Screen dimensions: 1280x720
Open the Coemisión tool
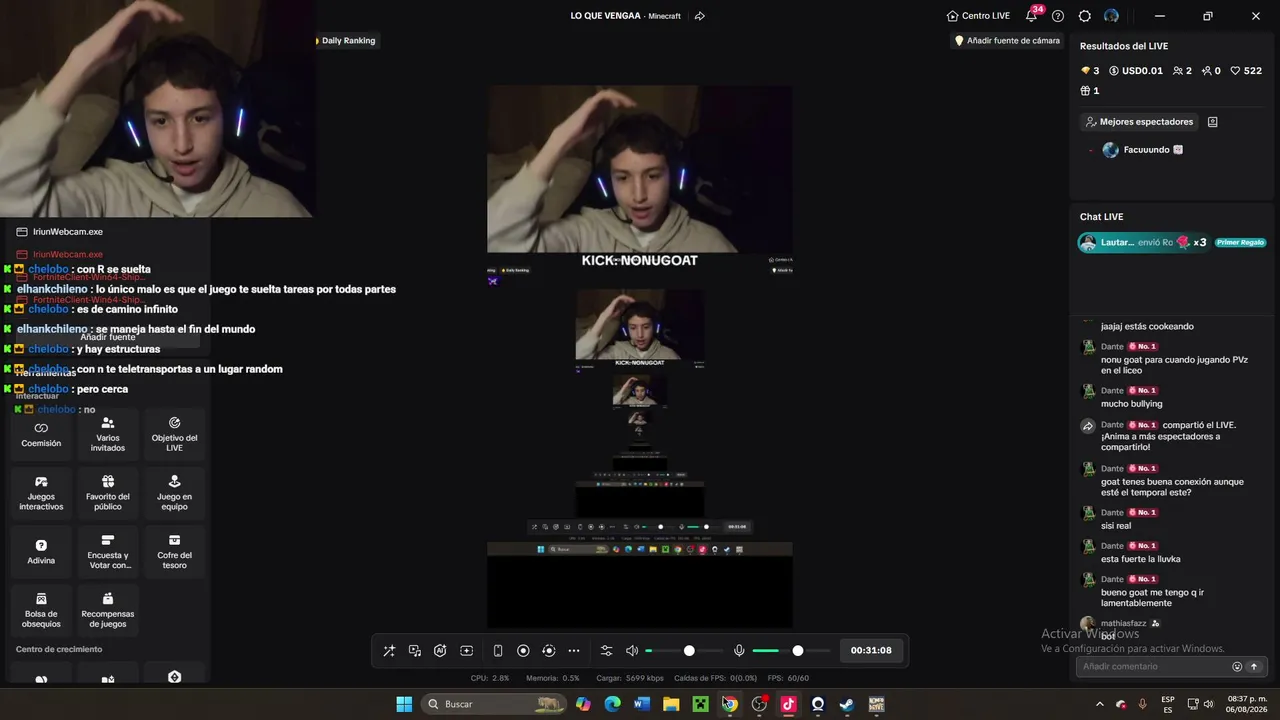(x=41, y=435)
